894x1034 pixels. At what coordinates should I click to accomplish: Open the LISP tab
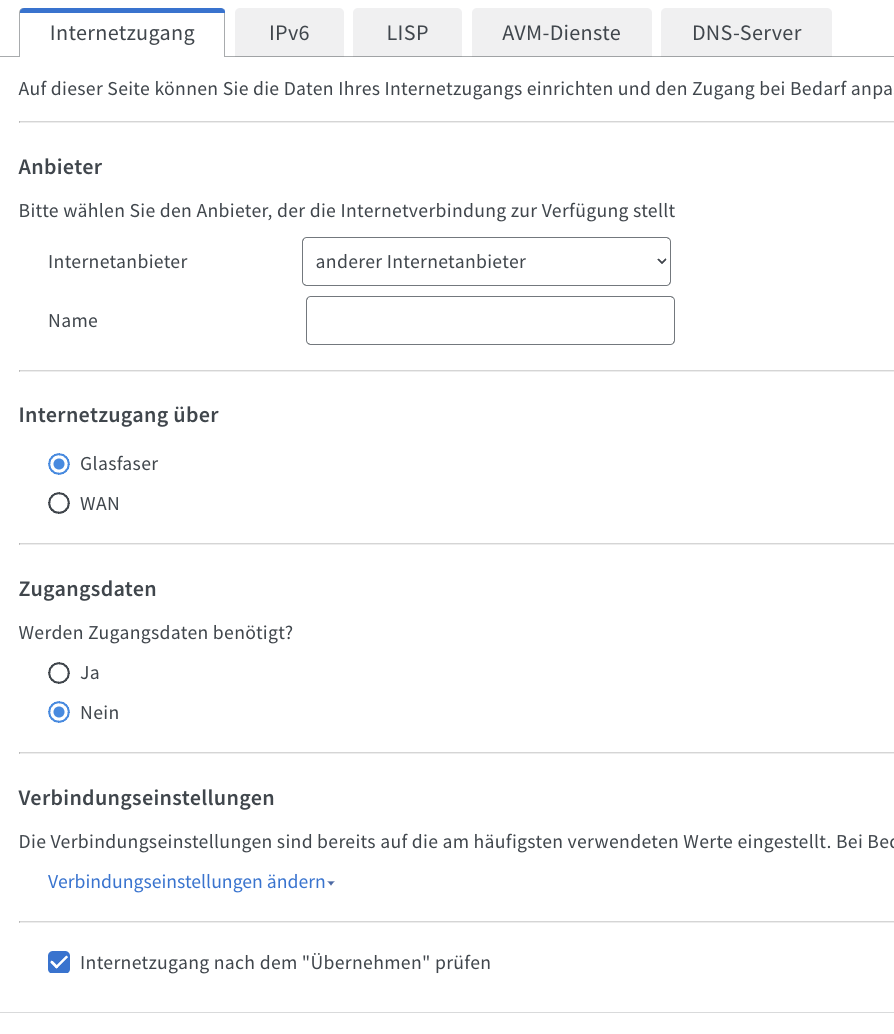pyautogui.click(x=407, y=32)
